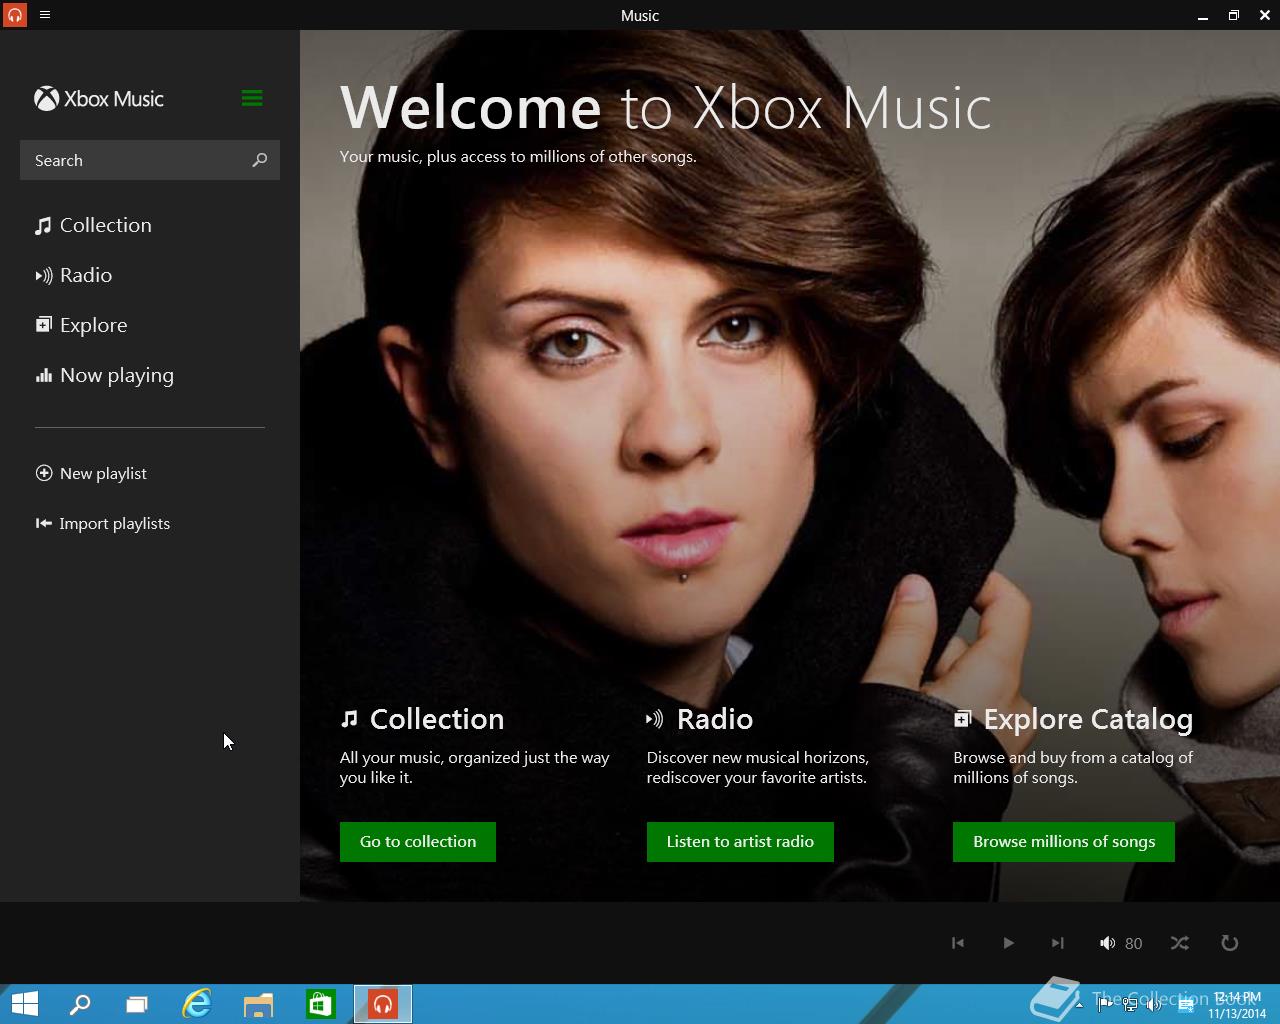Open Explore in the sidebar
Viewport: 1280px width, 1024px height.
(82, 325)
